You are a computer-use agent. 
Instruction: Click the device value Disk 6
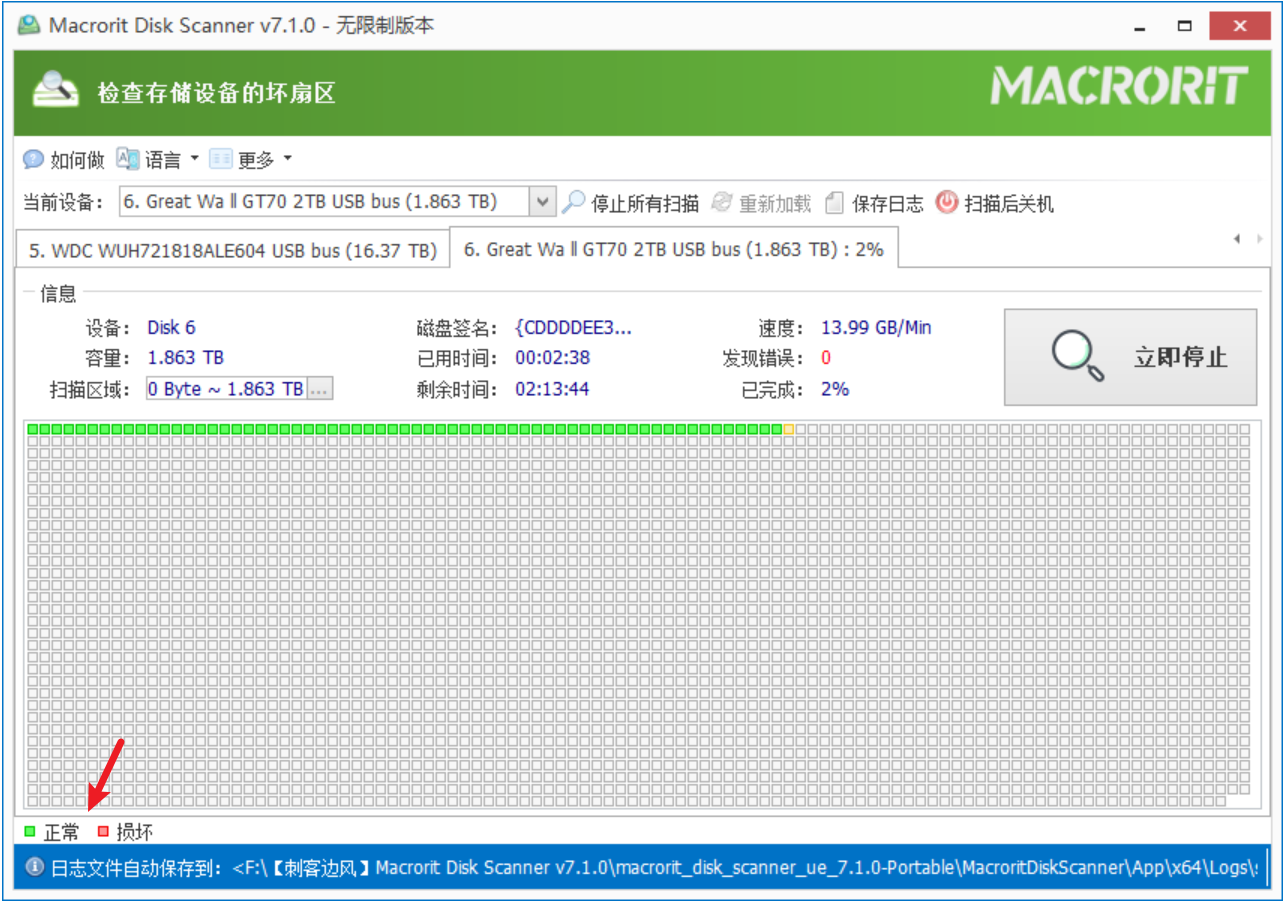171,327
